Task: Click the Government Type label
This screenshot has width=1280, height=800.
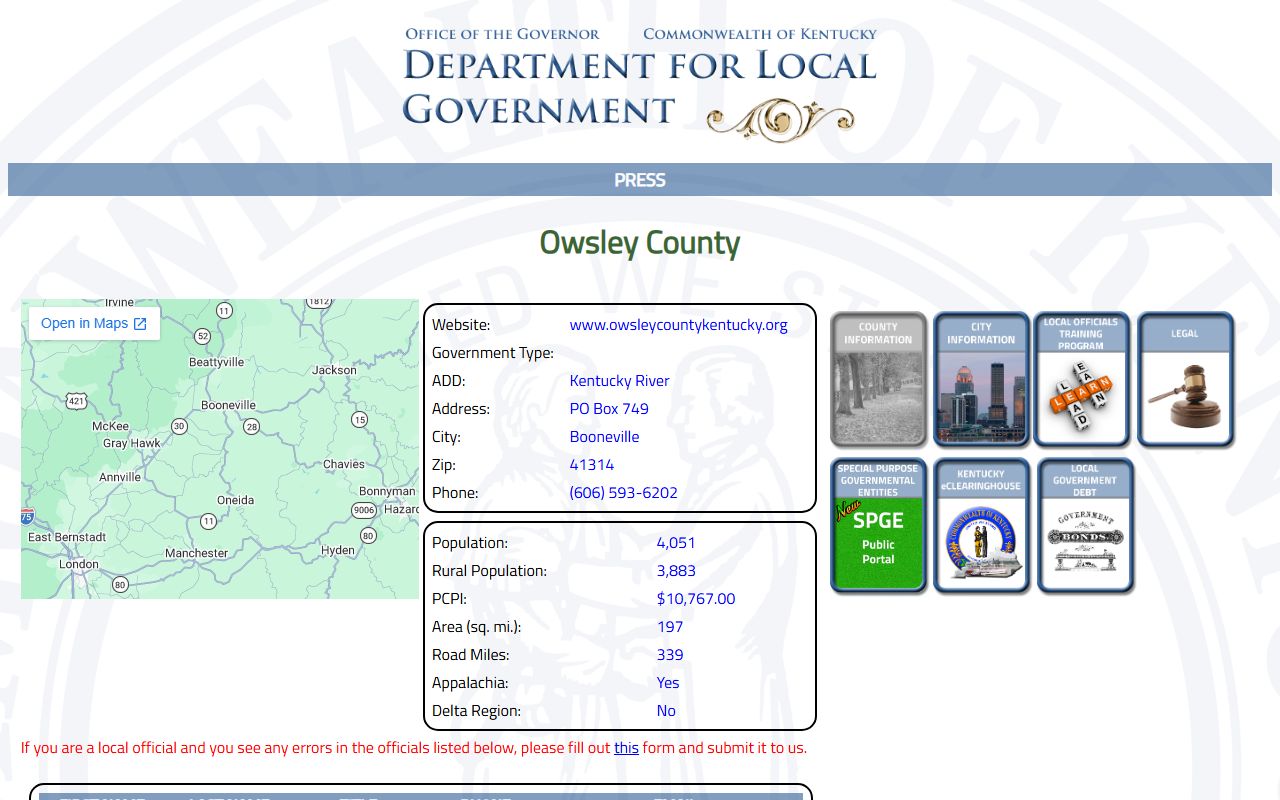Action: point(493,353)
